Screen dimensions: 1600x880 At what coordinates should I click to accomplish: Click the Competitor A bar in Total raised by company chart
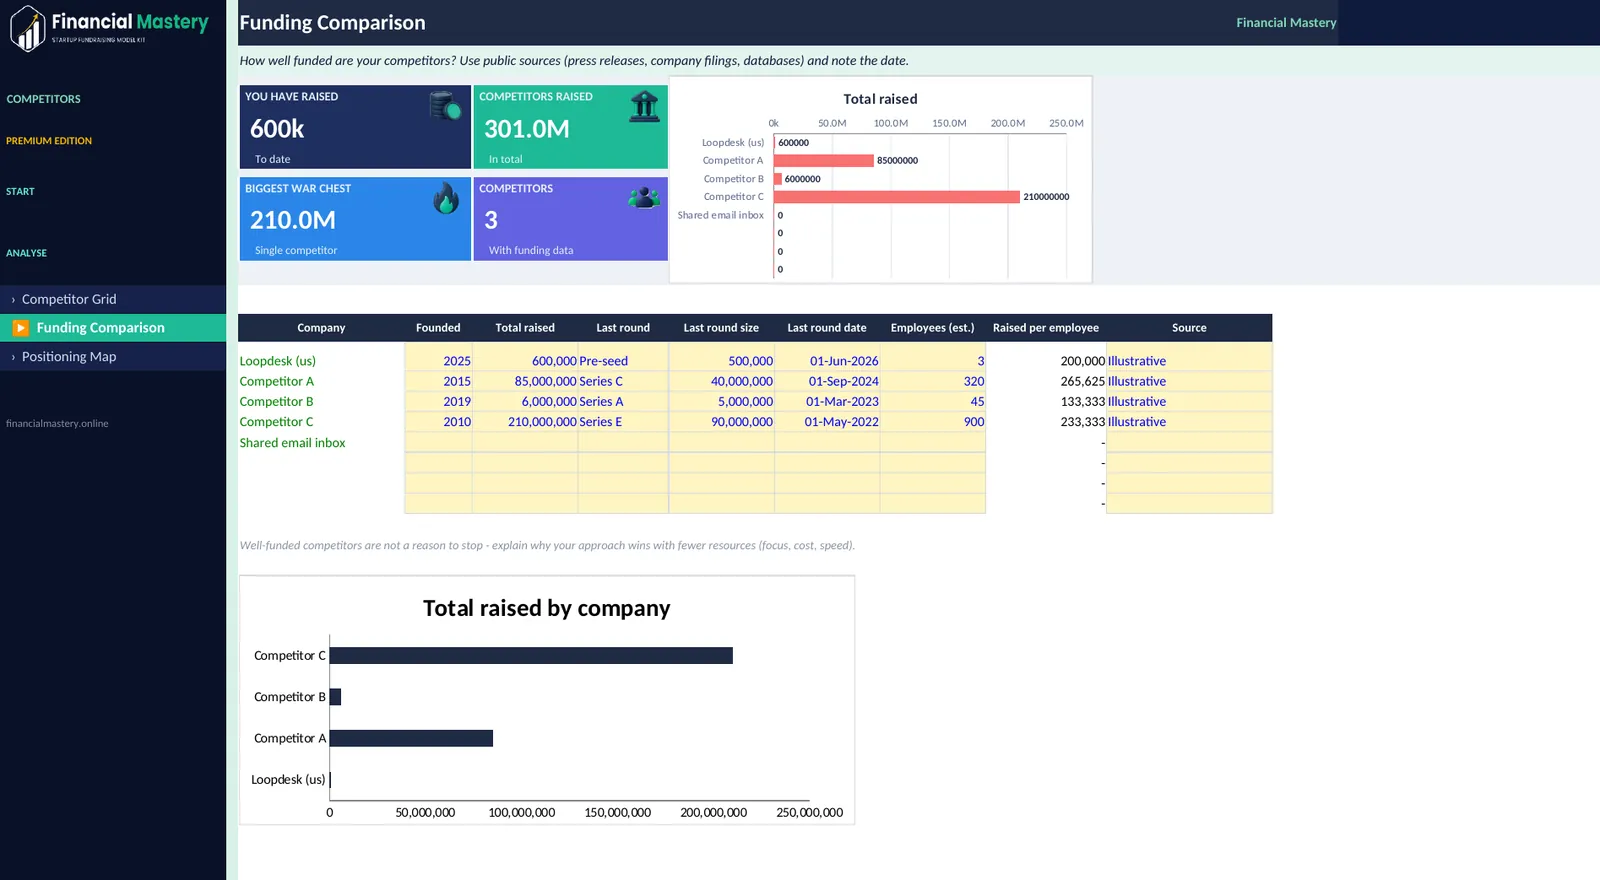tap(411, 738)
